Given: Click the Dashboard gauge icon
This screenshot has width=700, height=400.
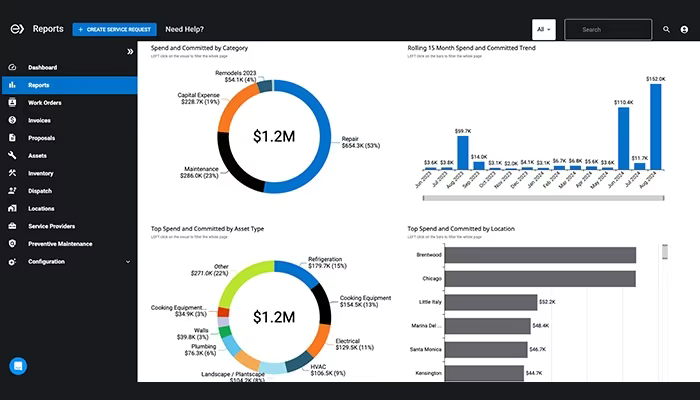Looking at the screenshot, I should point(12,67).
